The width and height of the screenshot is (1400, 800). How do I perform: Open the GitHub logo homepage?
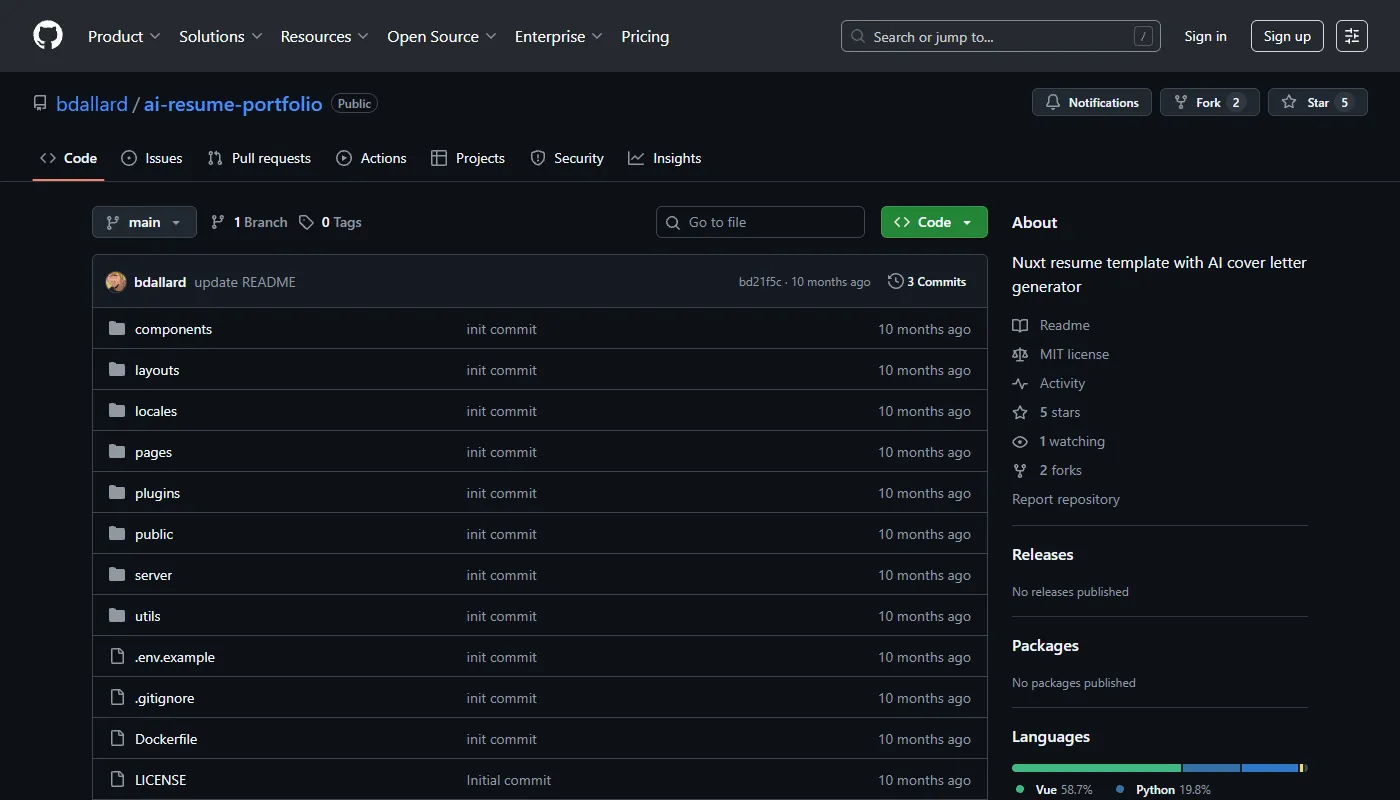(x=48, y=36)
